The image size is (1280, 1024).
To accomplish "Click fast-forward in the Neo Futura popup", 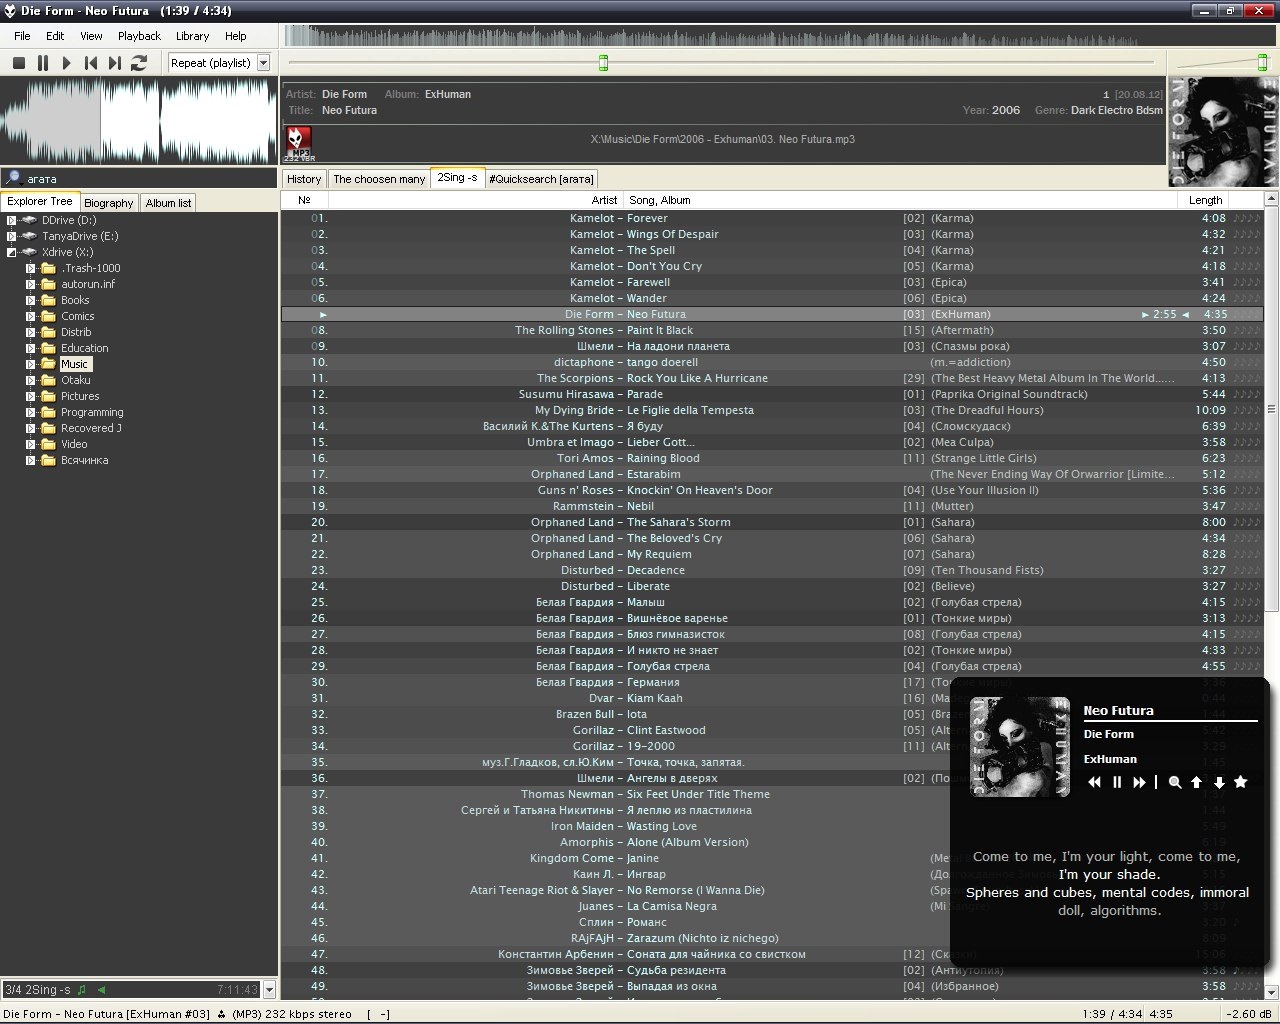I will [1139, 783].
